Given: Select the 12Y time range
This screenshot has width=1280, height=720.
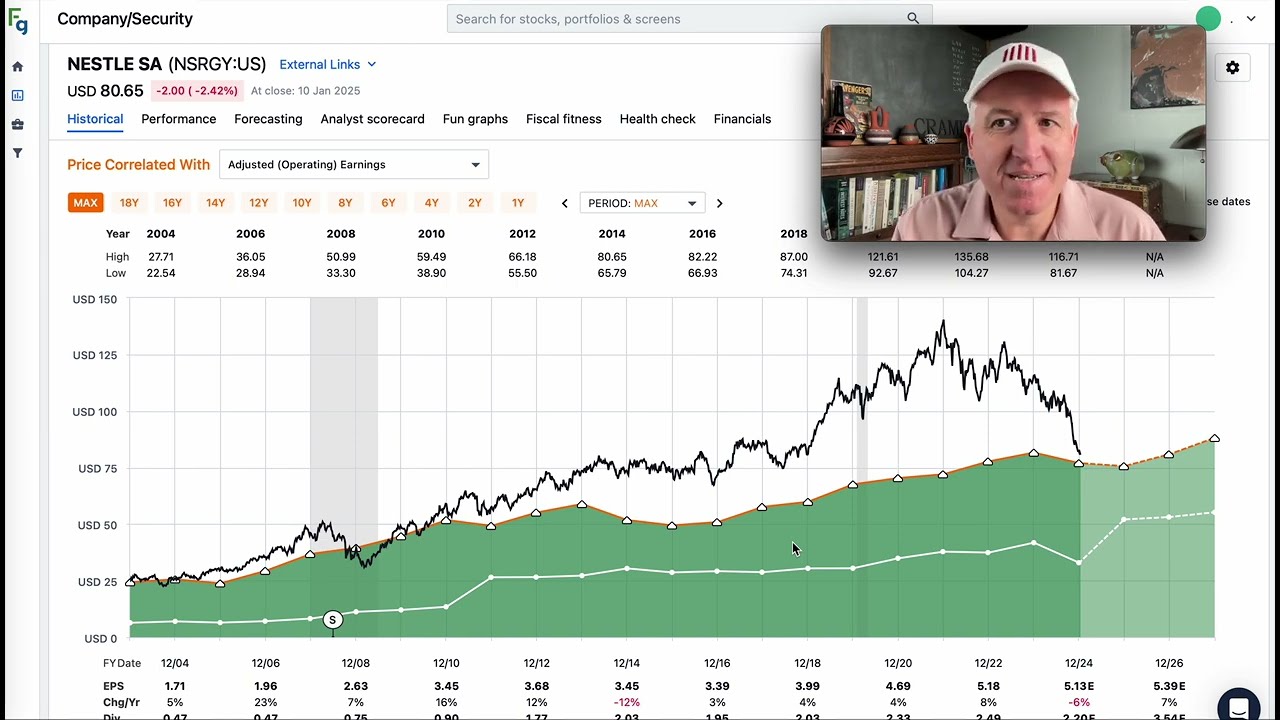Looking at the screenshot, I should [258, 203].
